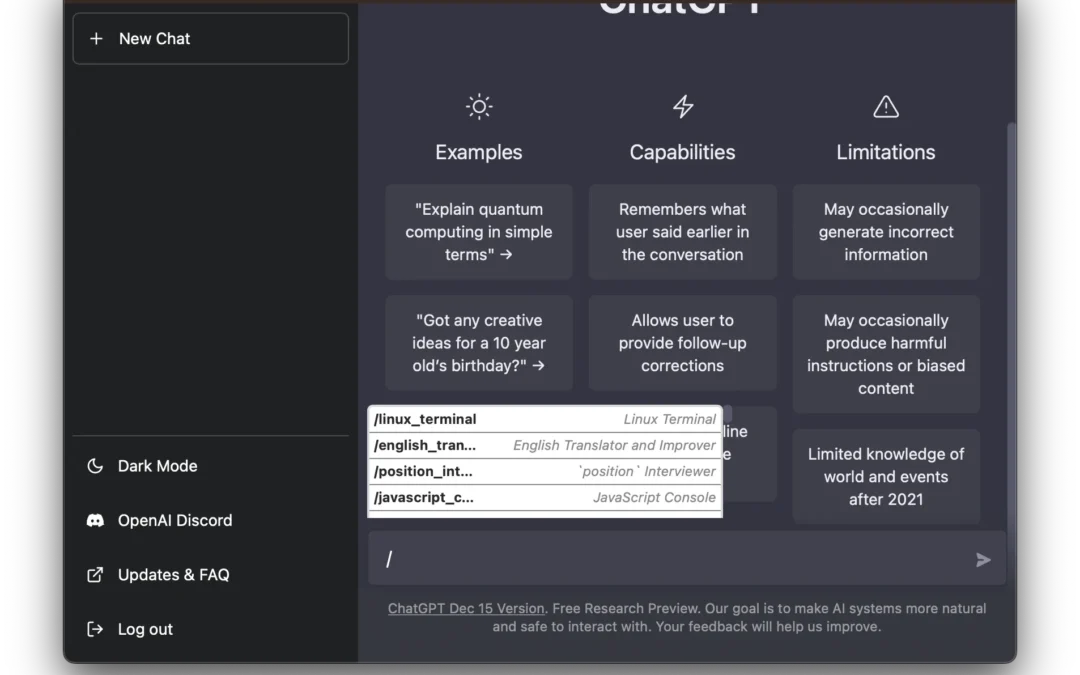Click the sun icon above Examples
The image size is (1080, 675).
pos(479,107)
